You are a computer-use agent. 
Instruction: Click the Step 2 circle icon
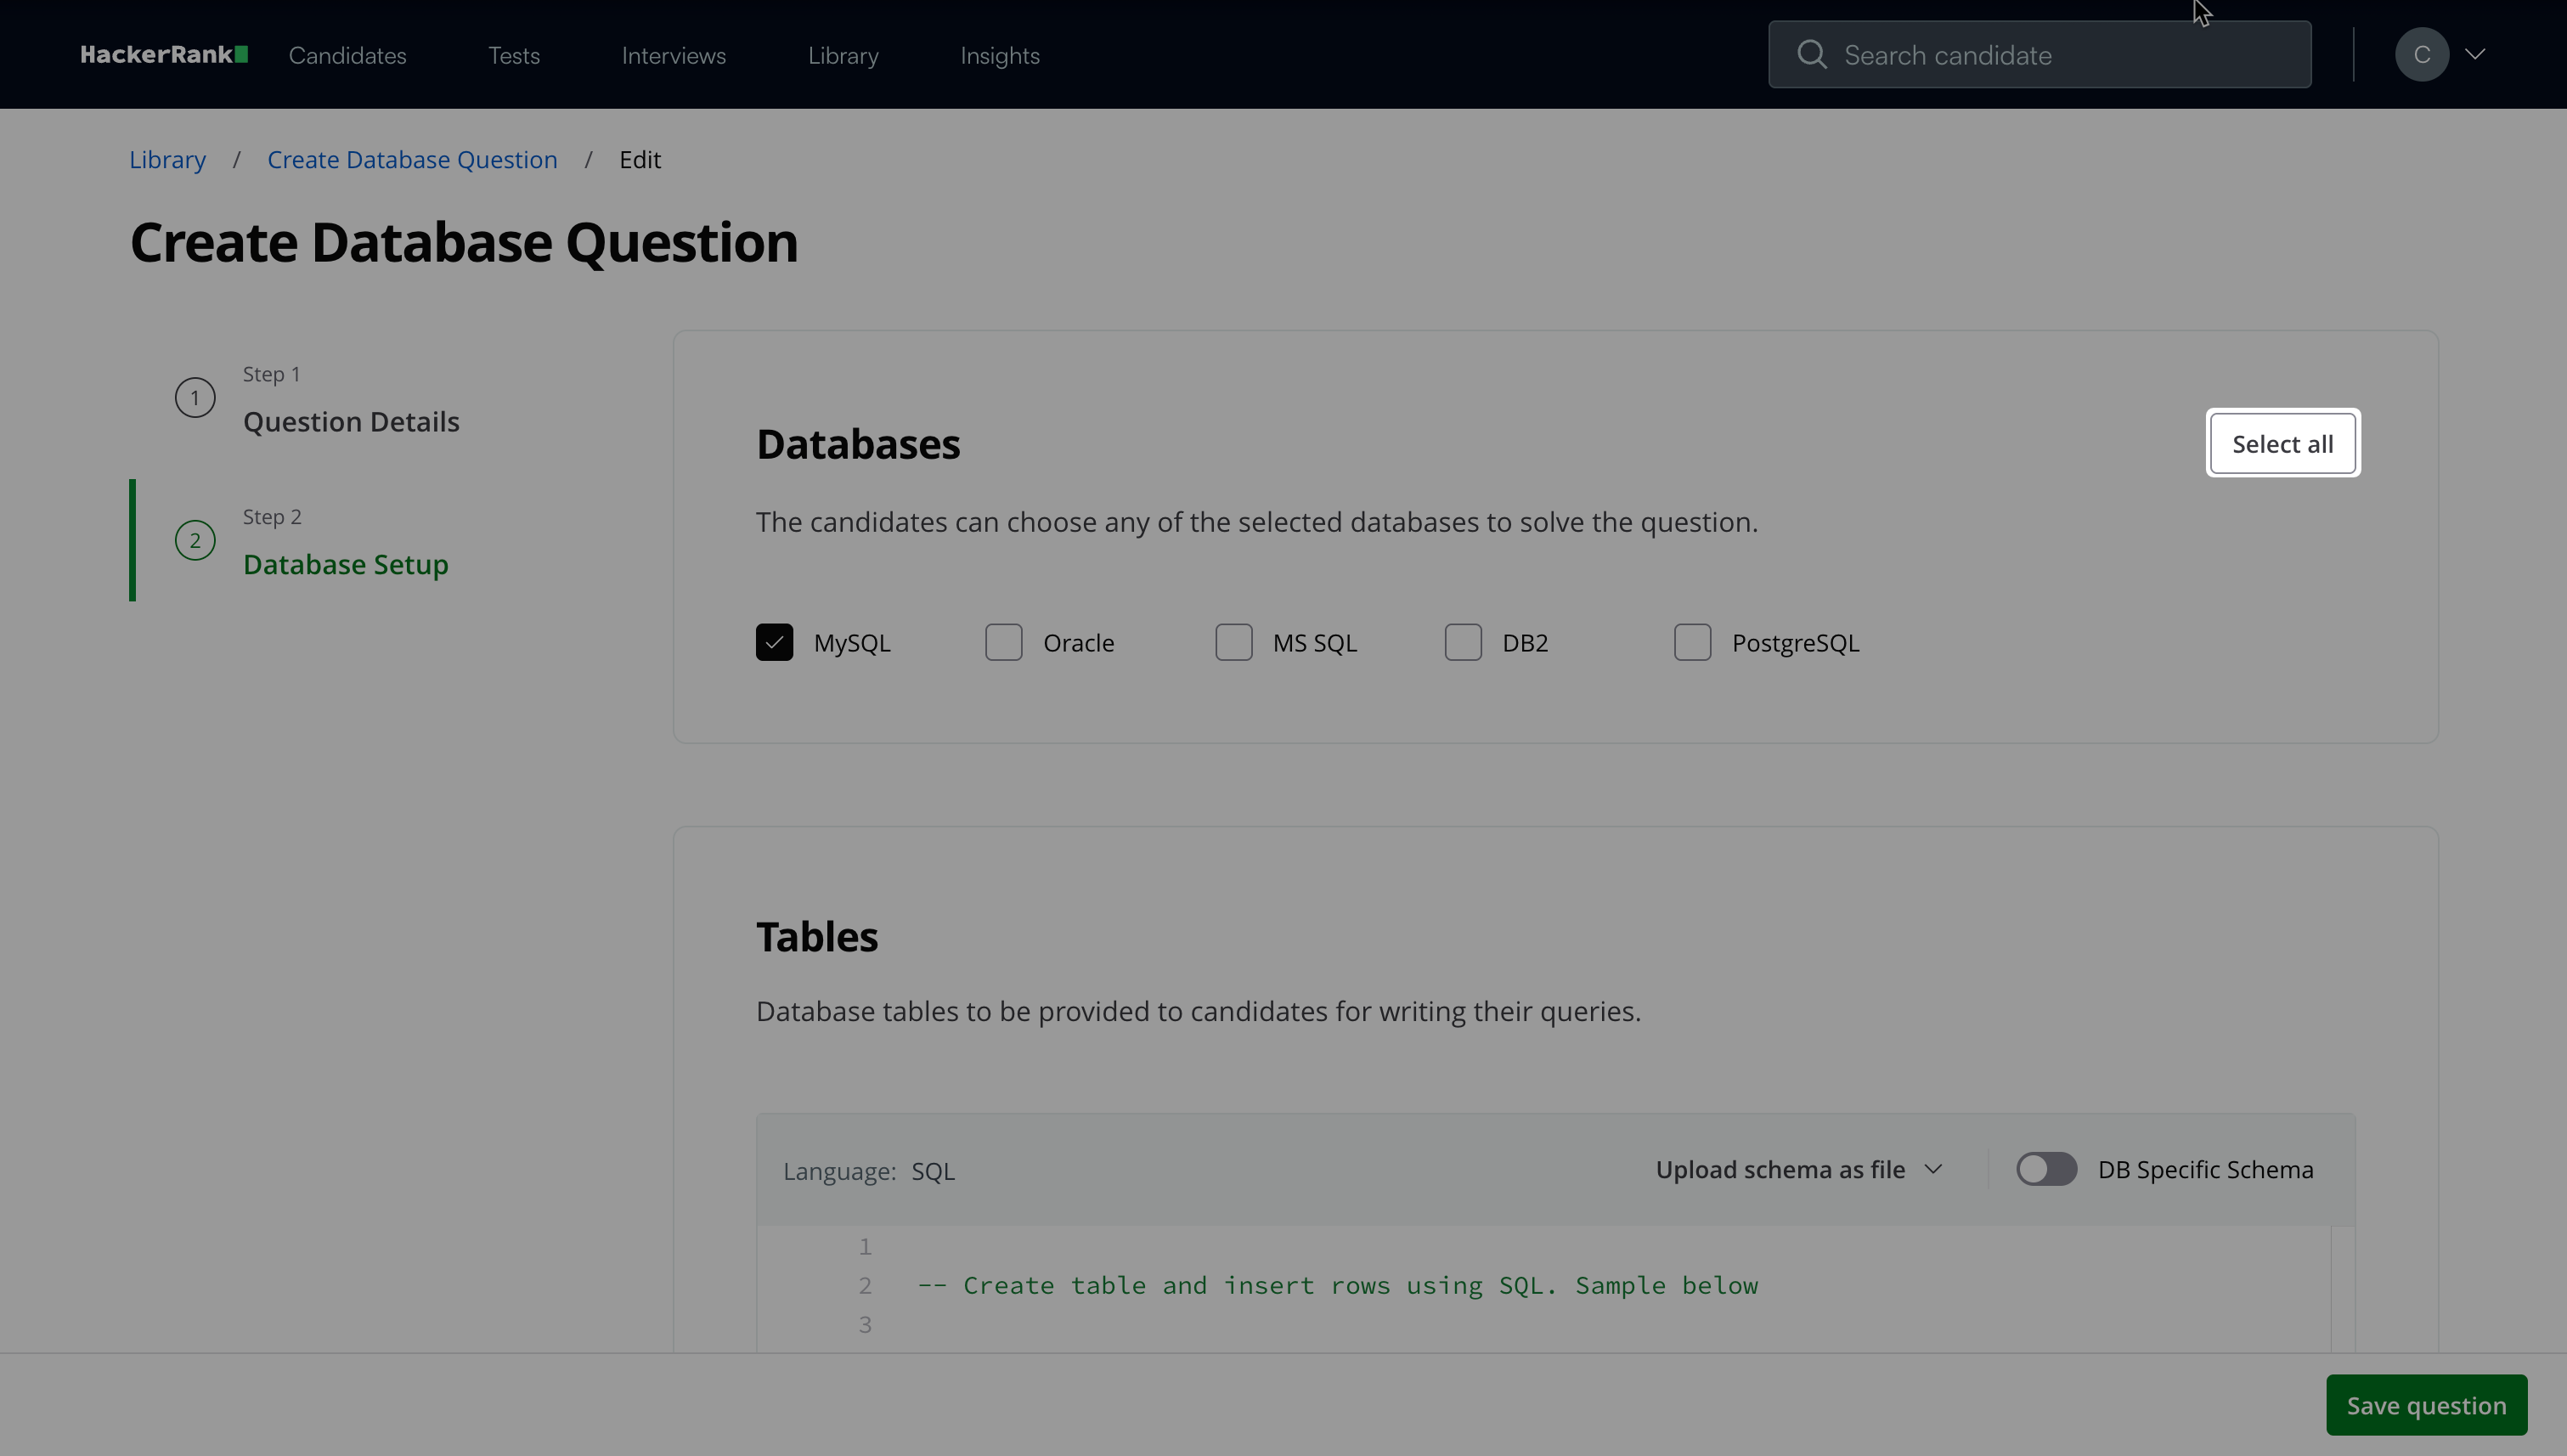(195, 541)
